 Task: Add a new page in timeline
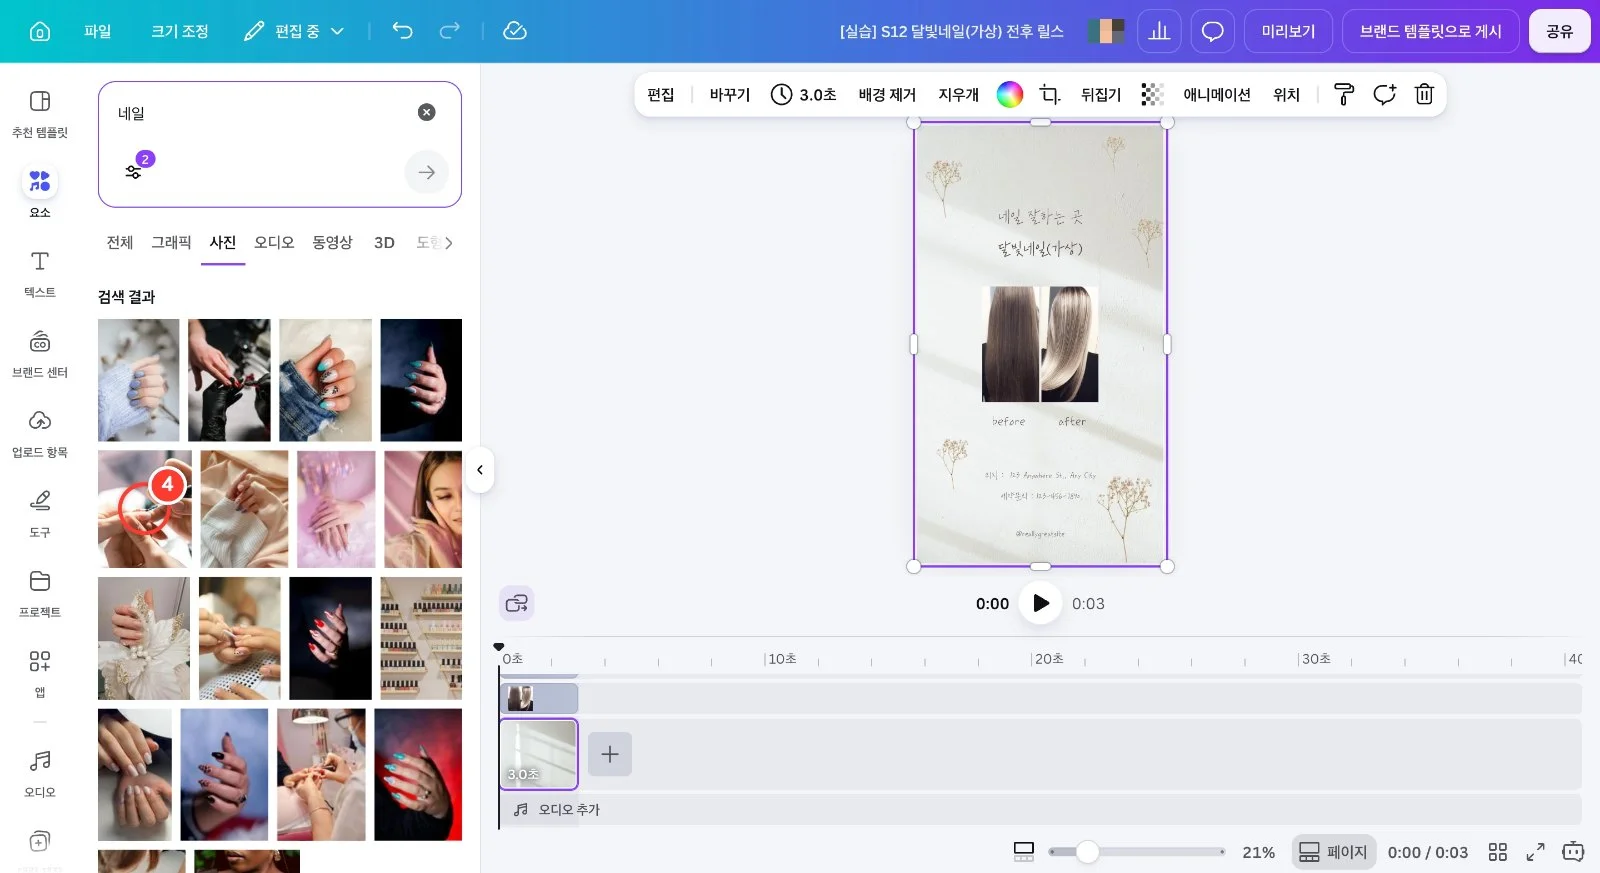tap(610, 754)
